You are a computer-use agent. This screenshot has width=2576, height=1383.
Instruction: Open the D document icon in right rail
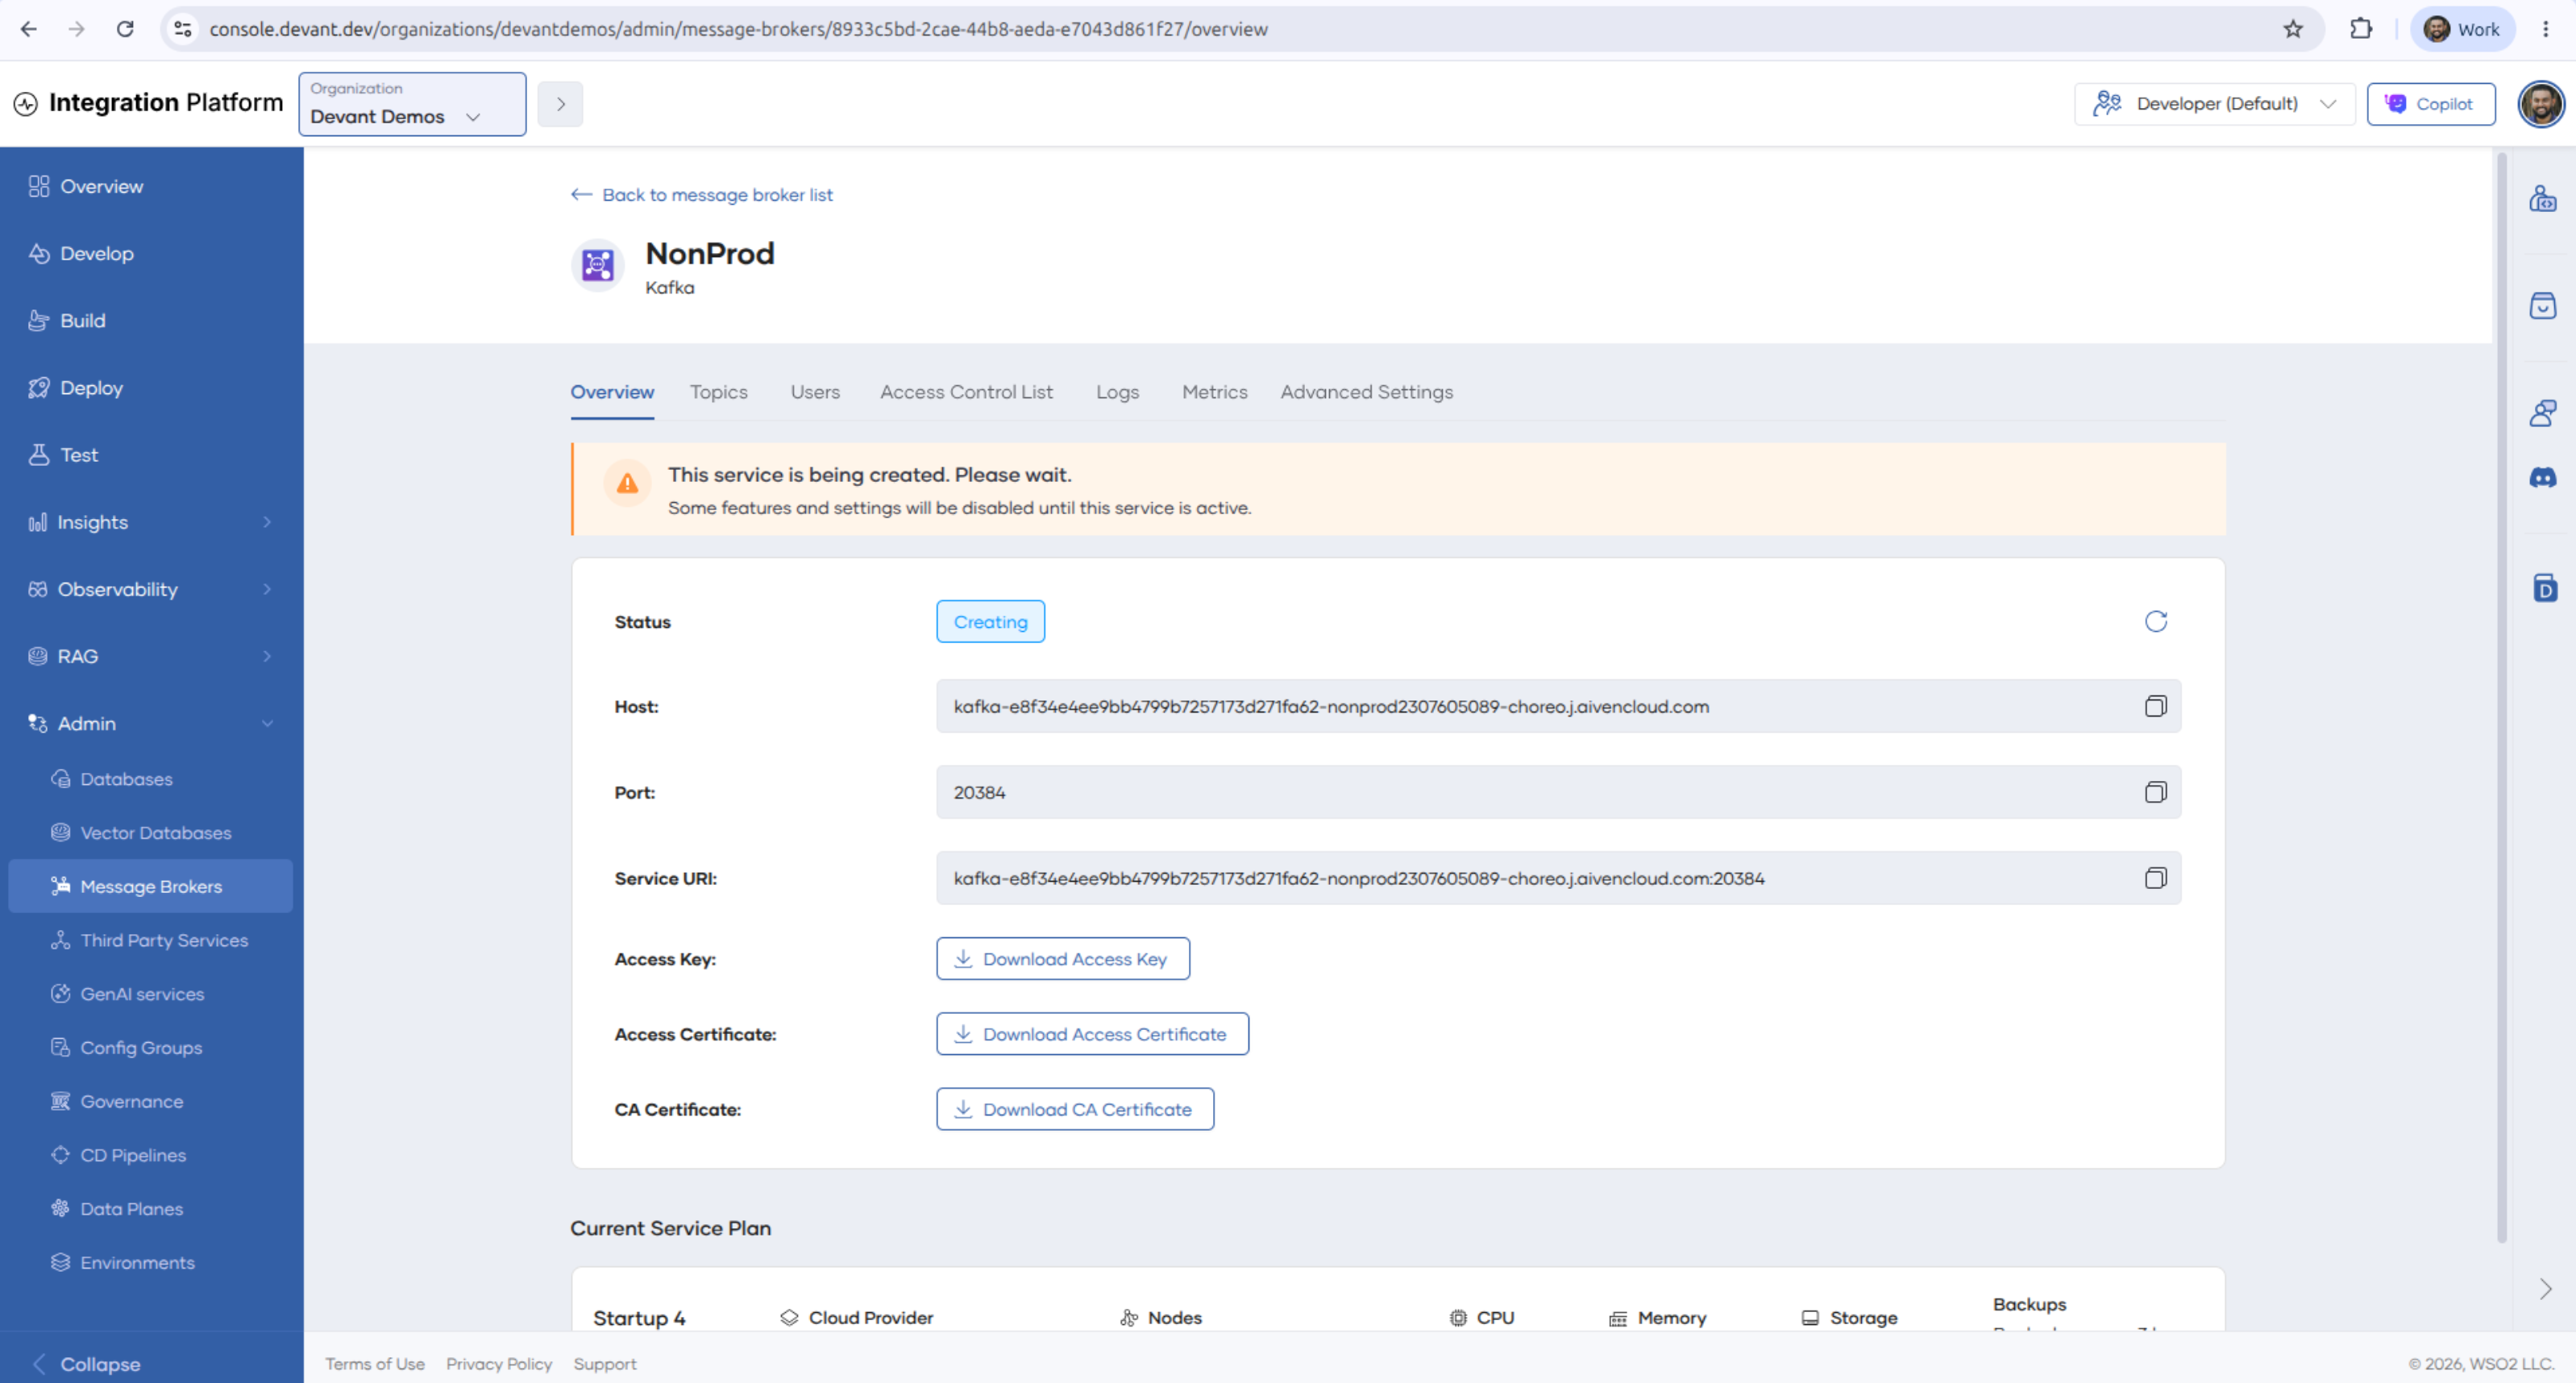2544,588
